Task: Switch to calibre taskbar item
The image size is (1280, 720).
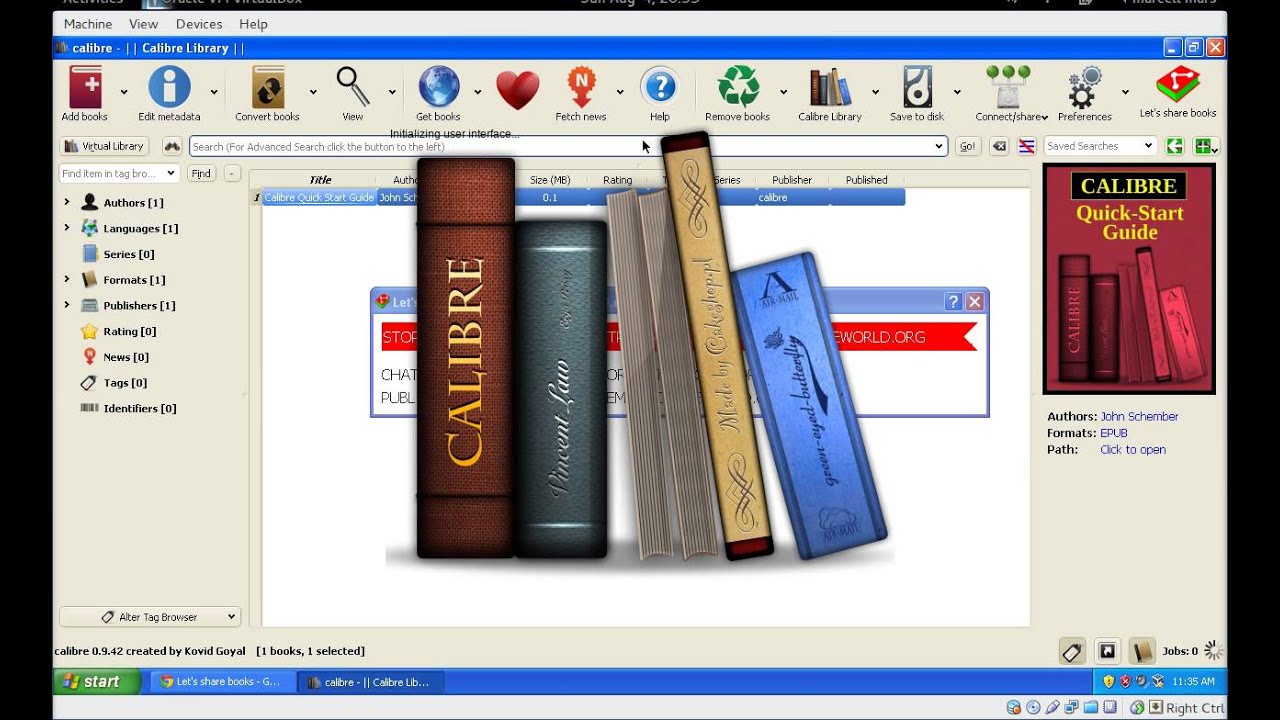Action: click(x=372, y=682)
